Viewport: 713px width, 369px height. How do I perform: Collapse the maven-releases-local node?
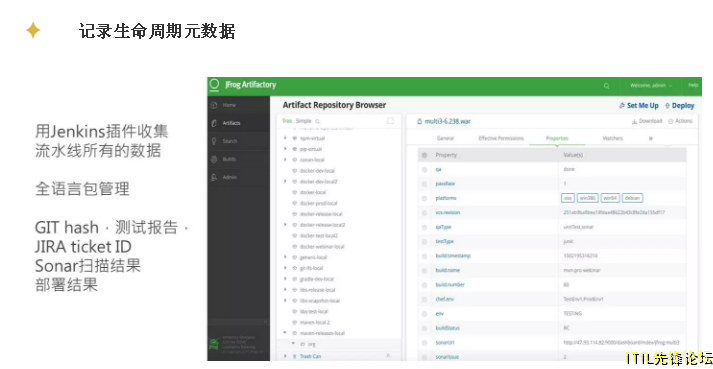click(285, 333)
